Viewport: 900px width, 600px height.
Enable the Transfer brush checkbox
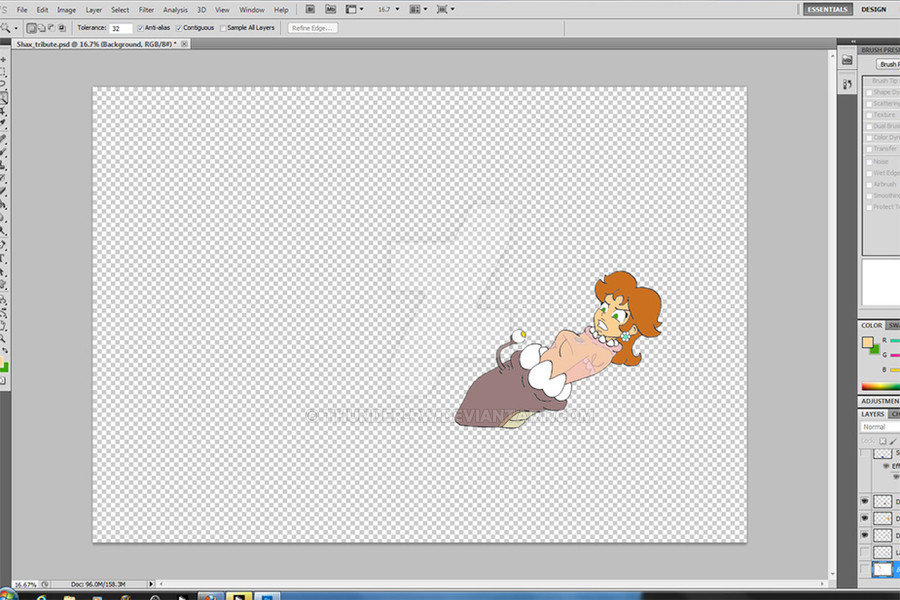(x=869, y=149)
